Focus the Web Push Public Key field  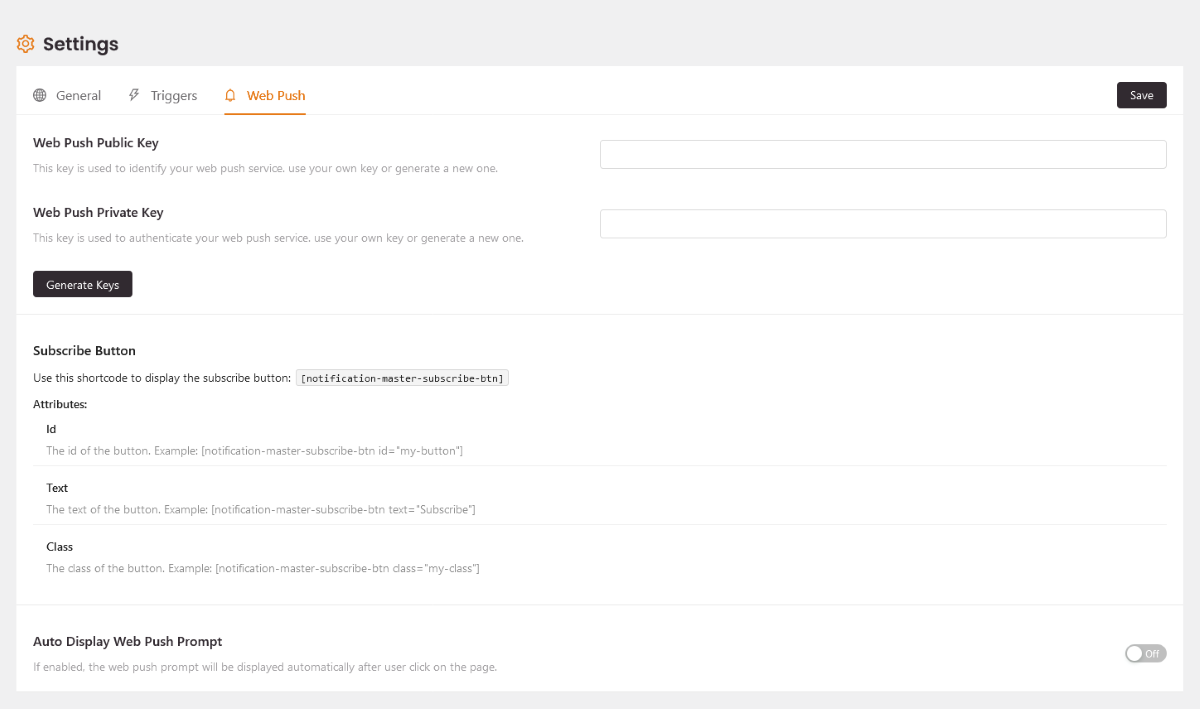point(883,154)
